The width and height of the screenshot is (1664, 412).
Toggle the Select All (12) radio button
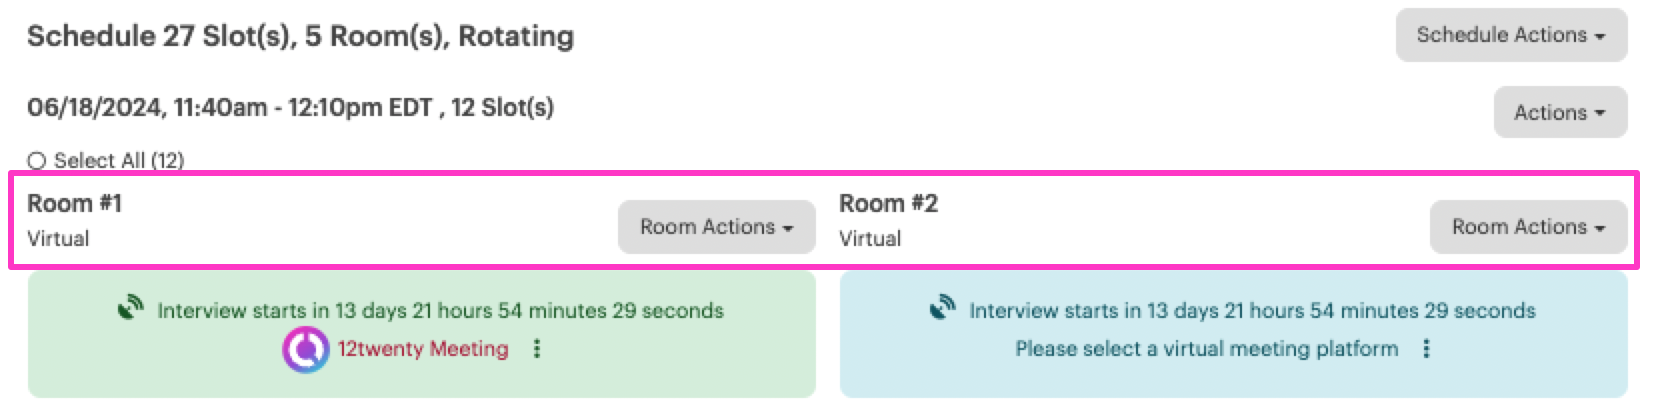click(x=37, y=161)
